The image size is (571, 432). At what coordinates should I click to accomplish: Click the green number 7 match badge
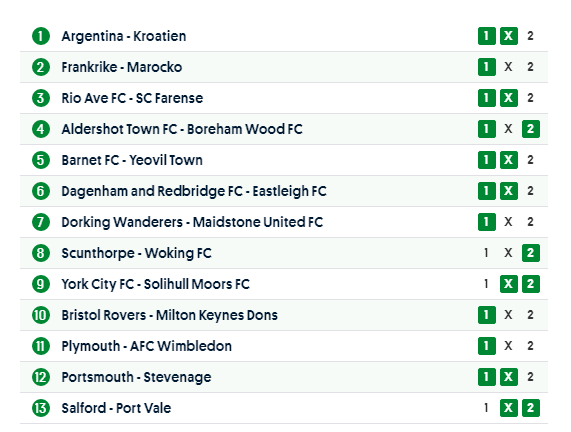point(41,222)
